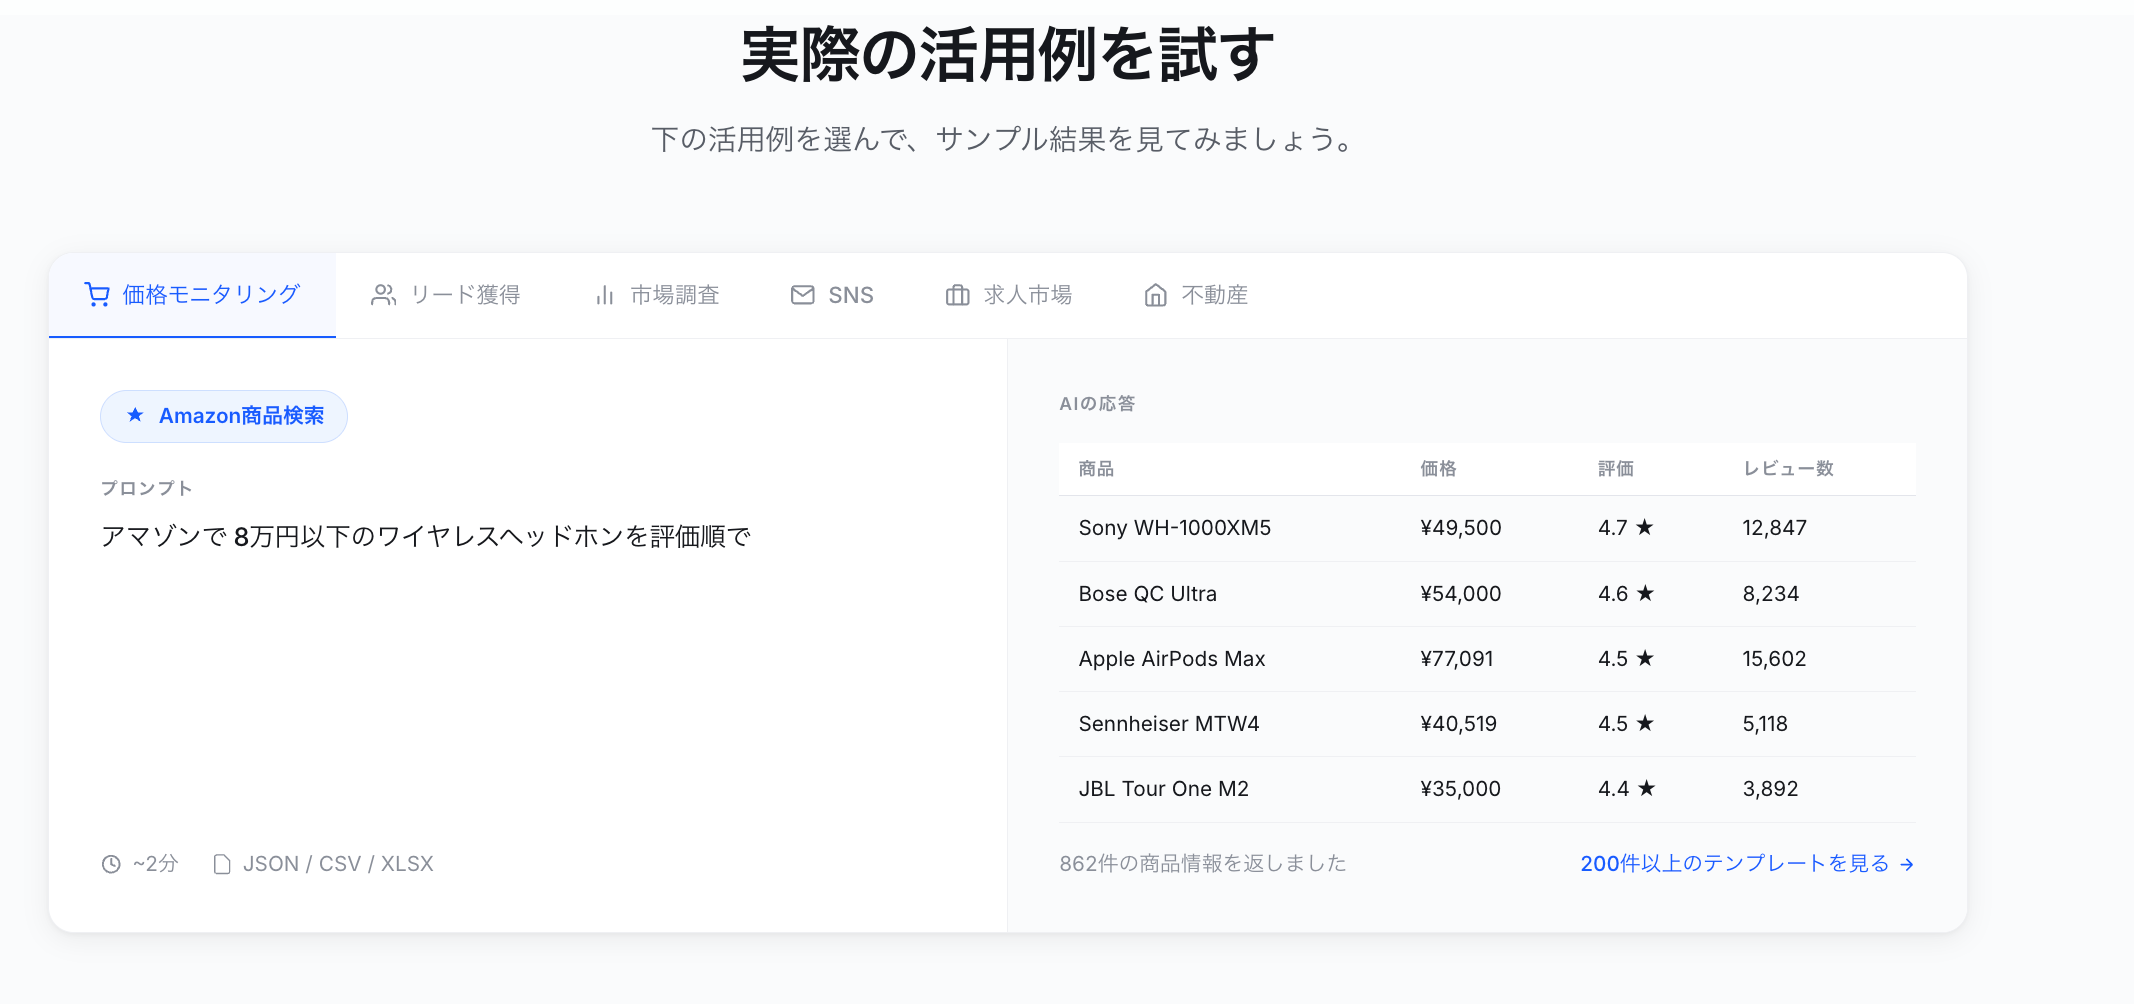Click the star next to Sony's 4.7 rating
Screen dimensions: 2134x1004
[1645, 527]
